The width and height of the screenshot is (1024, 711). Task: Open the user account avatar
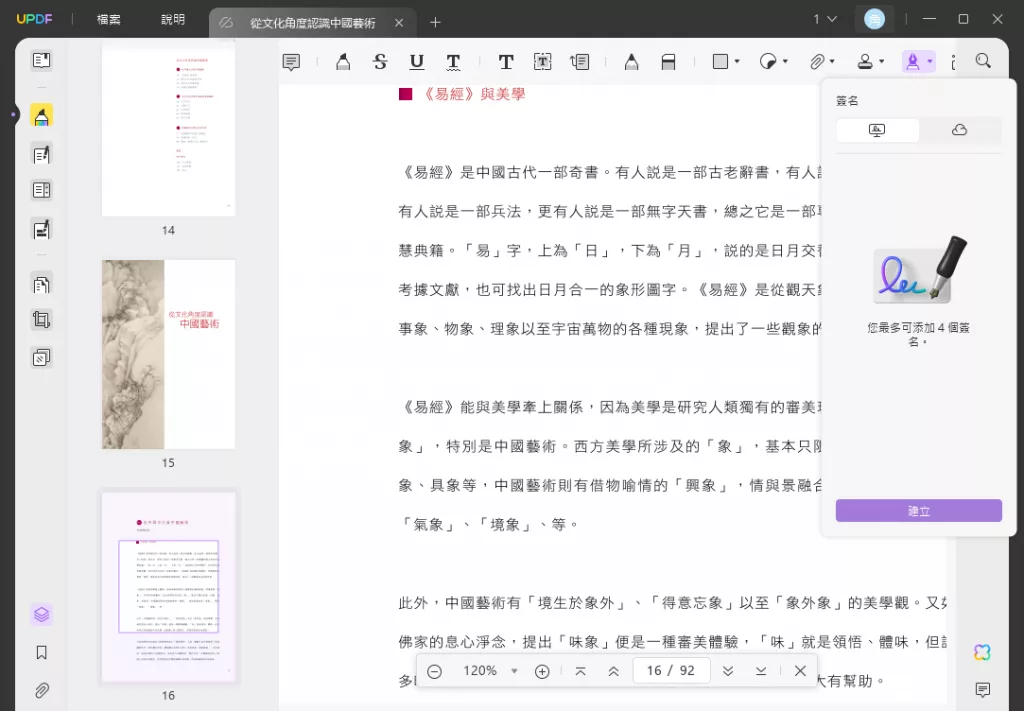[x=874, y=19]
